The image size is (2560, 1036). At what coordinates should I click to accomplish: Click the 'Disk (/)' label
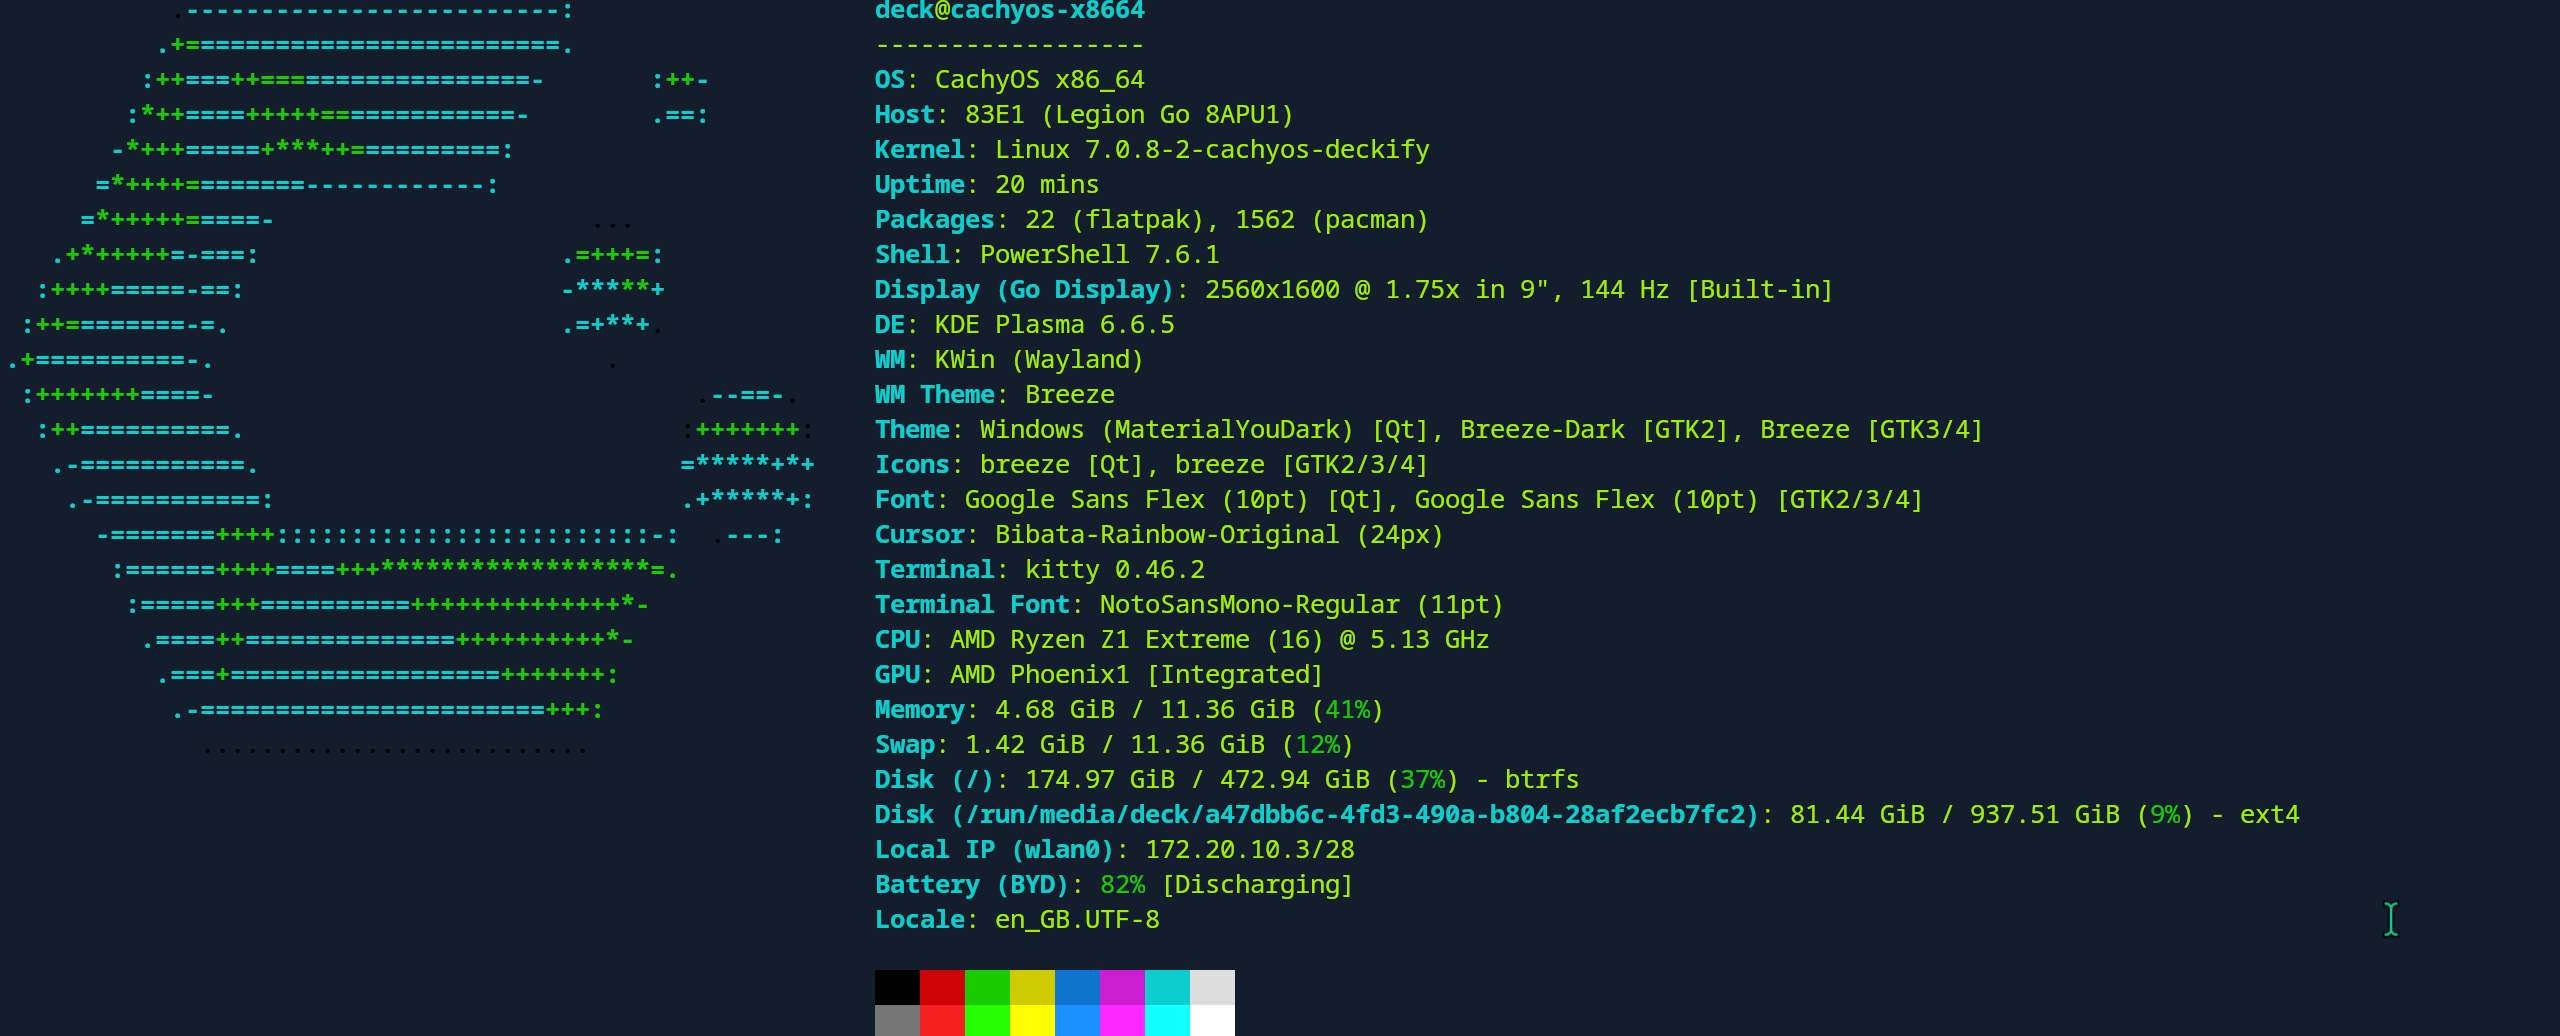pos(934,780)
